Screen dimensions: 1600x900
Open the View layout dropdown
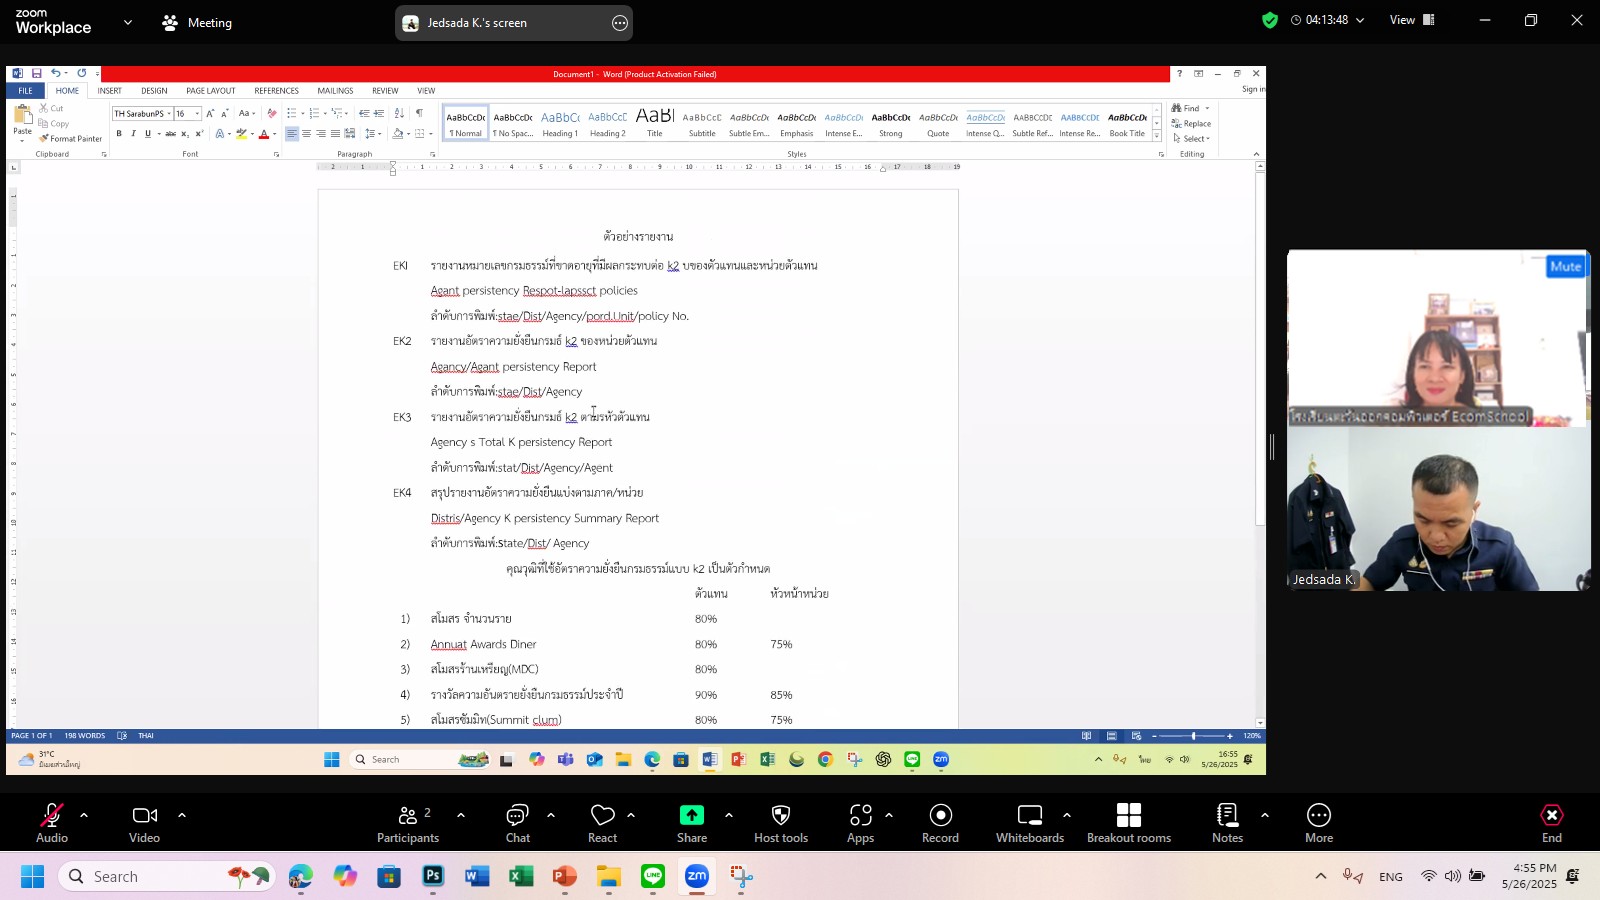1411,20
